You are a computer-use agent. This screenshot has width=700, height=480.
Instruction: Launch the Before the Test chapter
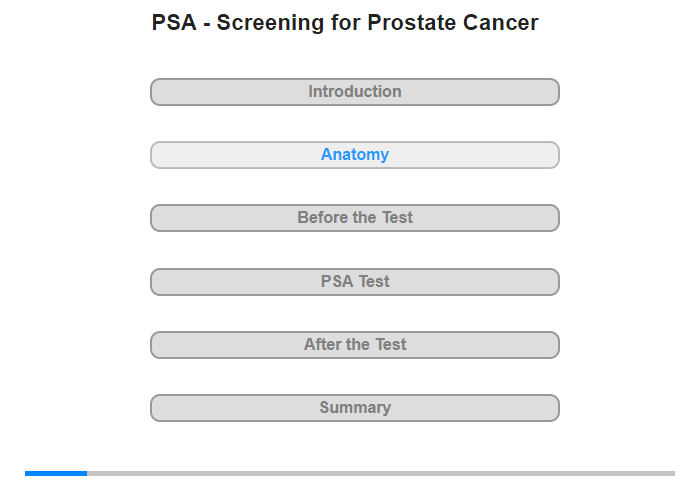click(x=354, y=218)
